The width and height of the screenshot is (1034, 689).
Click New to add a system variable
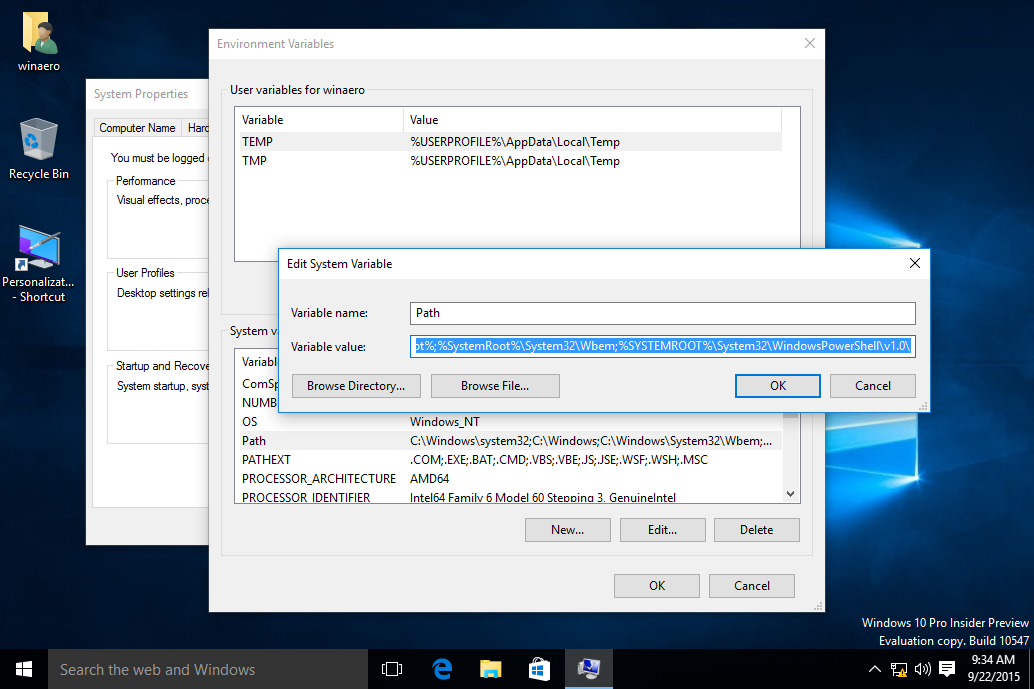tap(567, 530)
